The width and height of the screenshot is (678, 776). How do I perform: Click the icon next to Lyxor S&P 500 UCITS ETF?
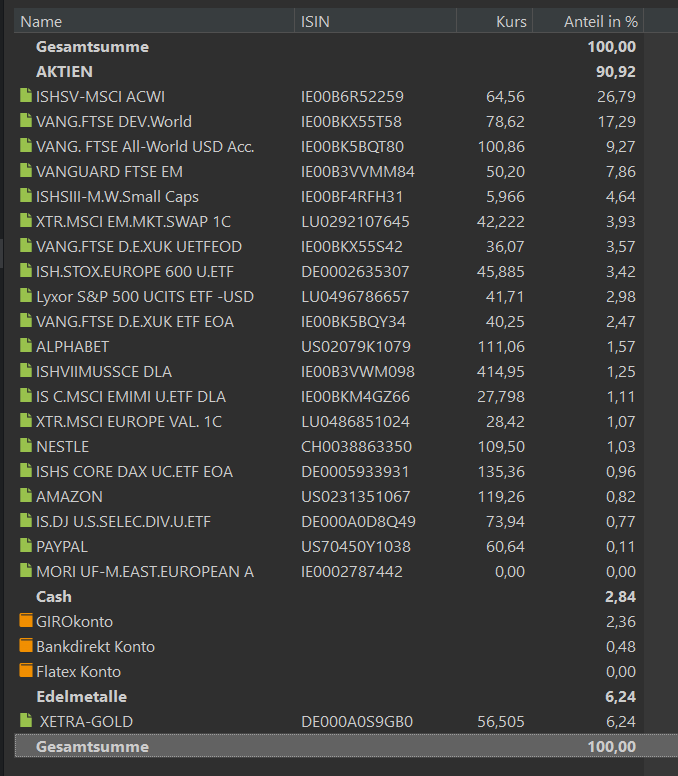26,295
